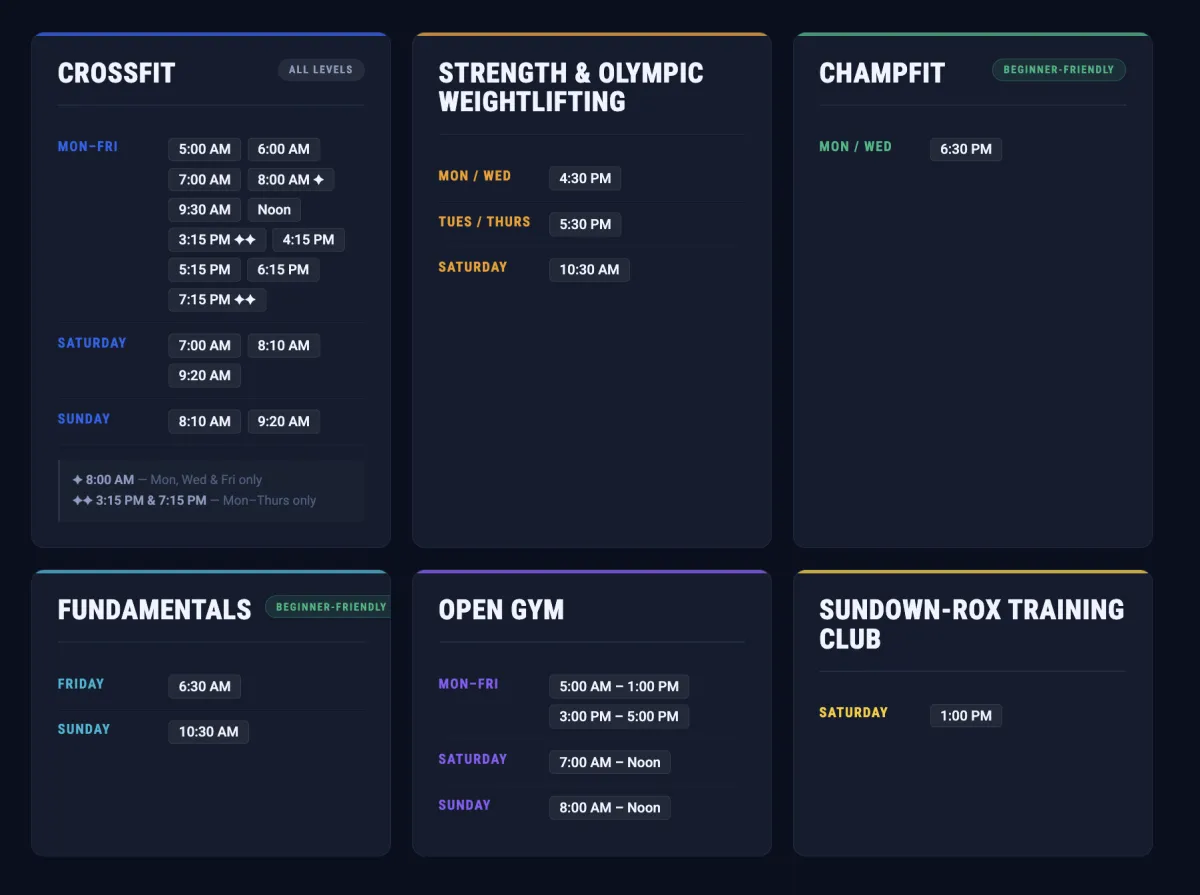The height and width of the screenshot is (895, 1200).
Task: Click the starred 8:00 AM CrossFit time
Action: tap(291, 179)
